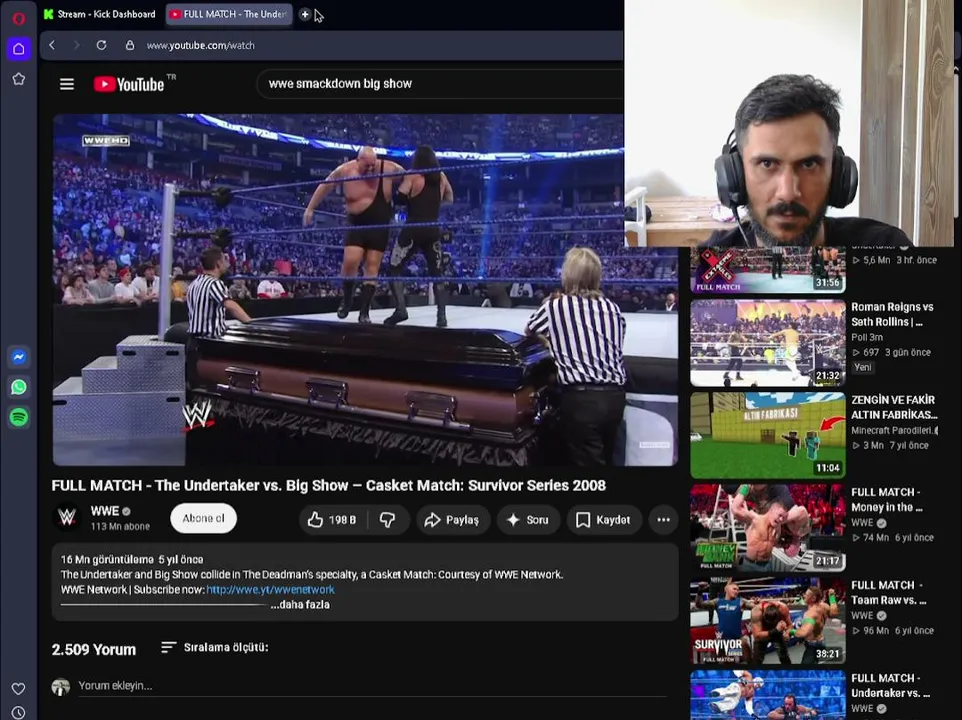Click the video title FULL MATCH heading
This screenshot has width=962, height=720.
coord(329,485)
